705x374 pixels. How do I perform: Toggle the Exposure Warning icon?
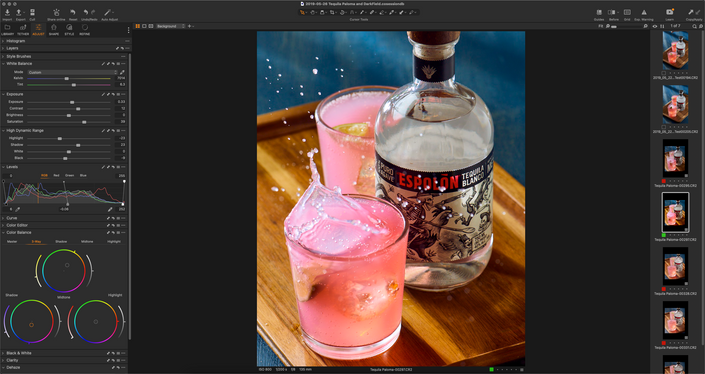[x=644, y=13]
